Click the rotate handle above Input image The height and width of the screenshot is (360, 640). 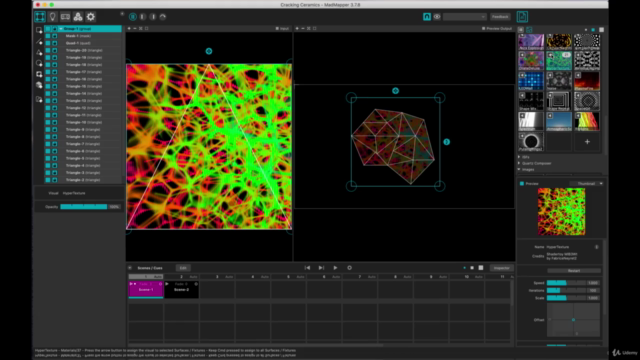click(x=209, y=51)
